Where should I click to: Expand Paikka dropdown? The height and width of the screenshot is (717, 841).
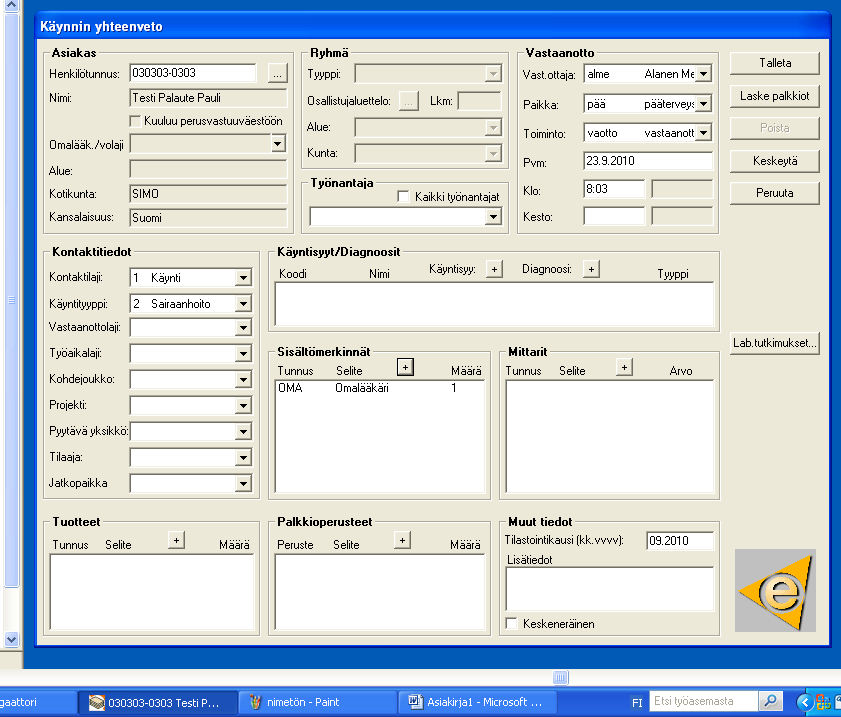pos(704,104)
